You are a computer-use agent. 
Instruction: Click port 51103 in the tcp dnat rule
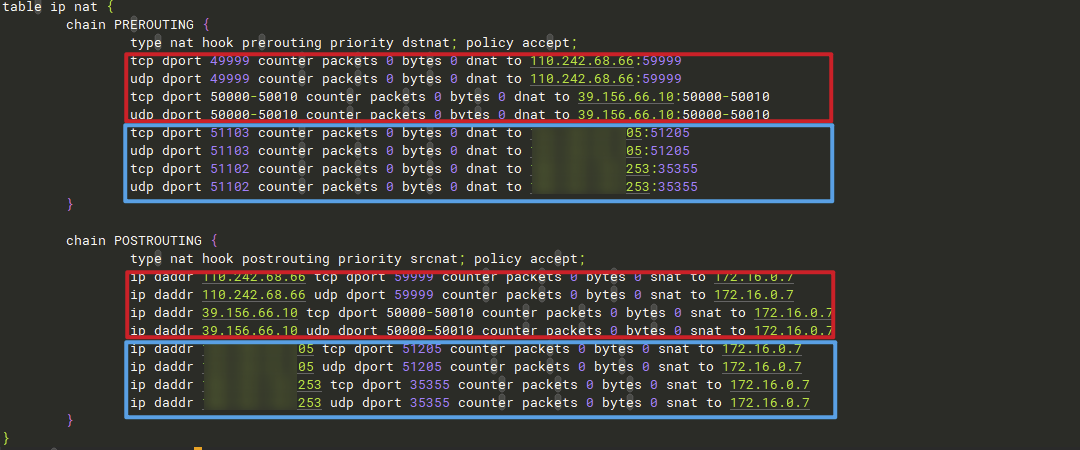click(230, 133)
